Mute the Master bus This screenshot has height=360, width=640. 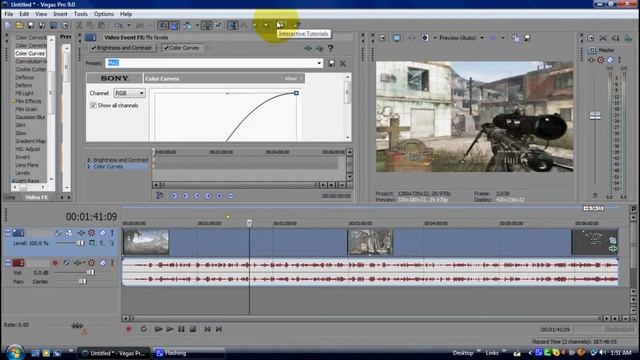coord(610,60)
